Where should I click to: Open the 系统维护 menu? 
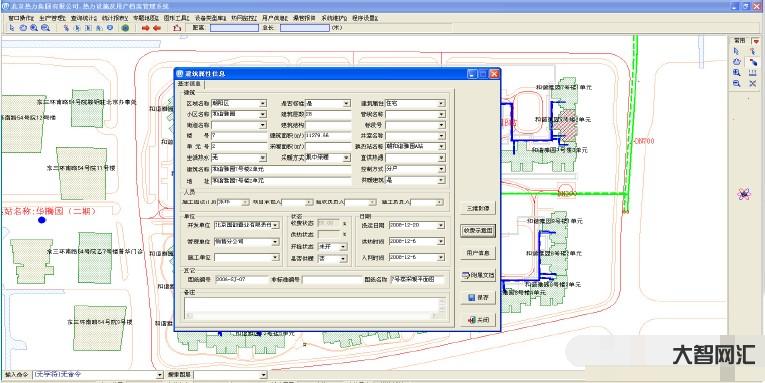[334, 18]
